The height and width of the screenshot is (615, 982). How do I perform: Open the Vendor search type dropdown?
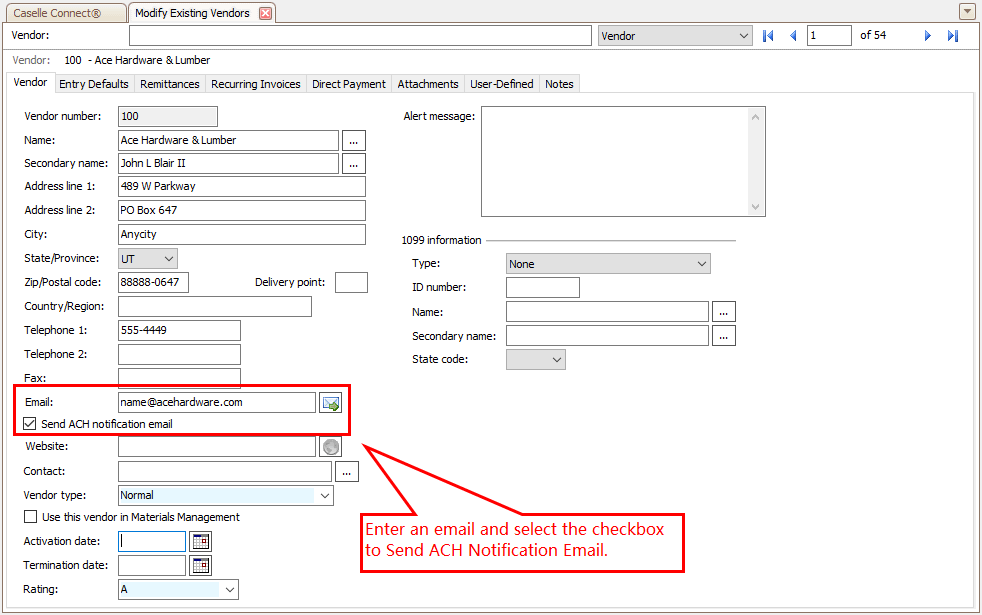(674, 36)
